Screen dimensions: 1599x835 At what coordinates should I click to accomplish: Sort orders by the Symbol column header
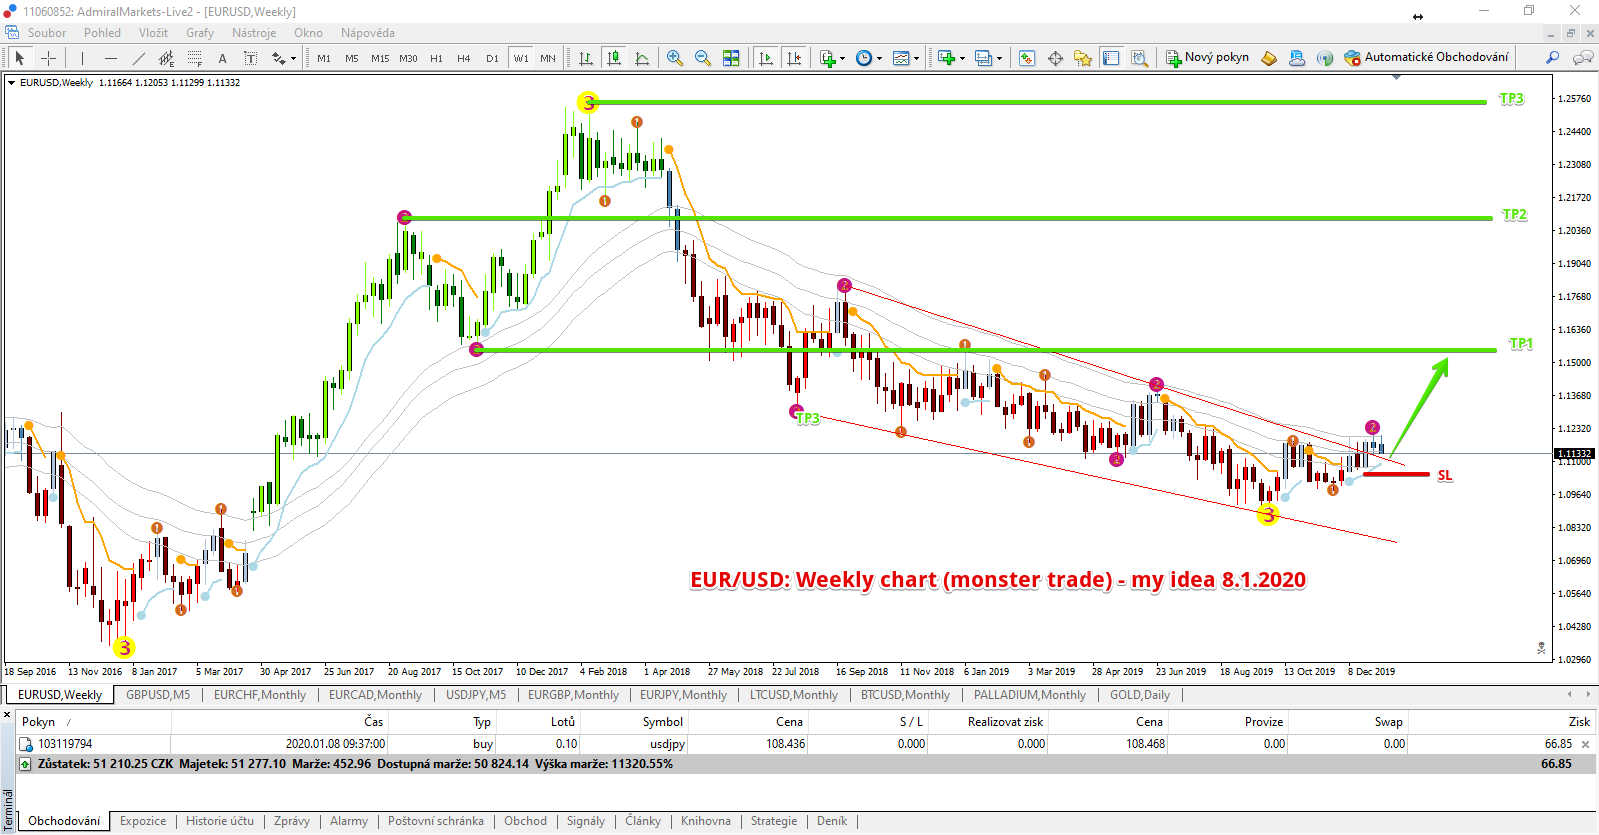coord(662,722)
